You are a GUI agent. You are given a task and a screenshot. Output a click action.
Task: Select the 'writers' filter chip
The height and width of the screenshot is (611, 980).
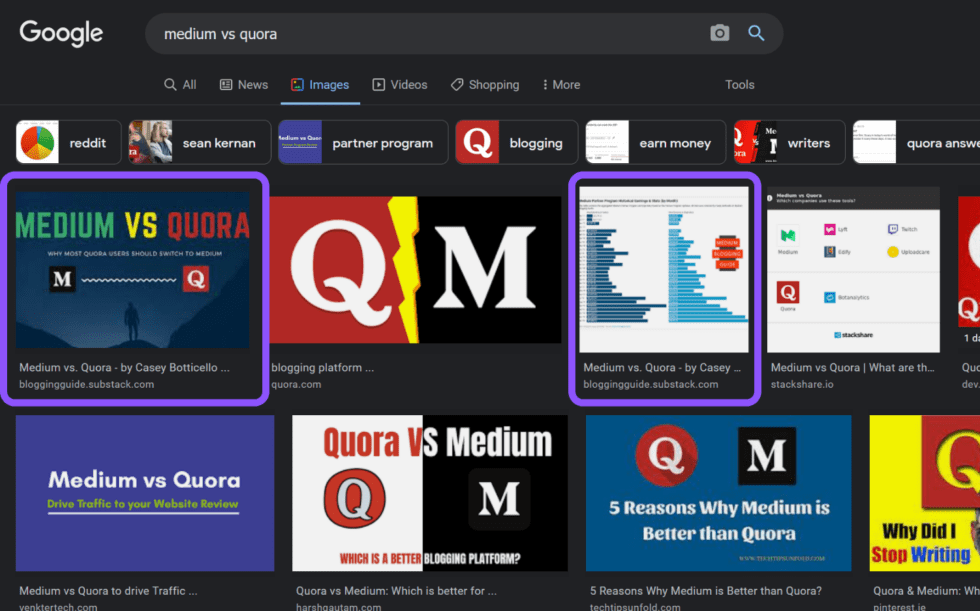click(x=789, y=142)
